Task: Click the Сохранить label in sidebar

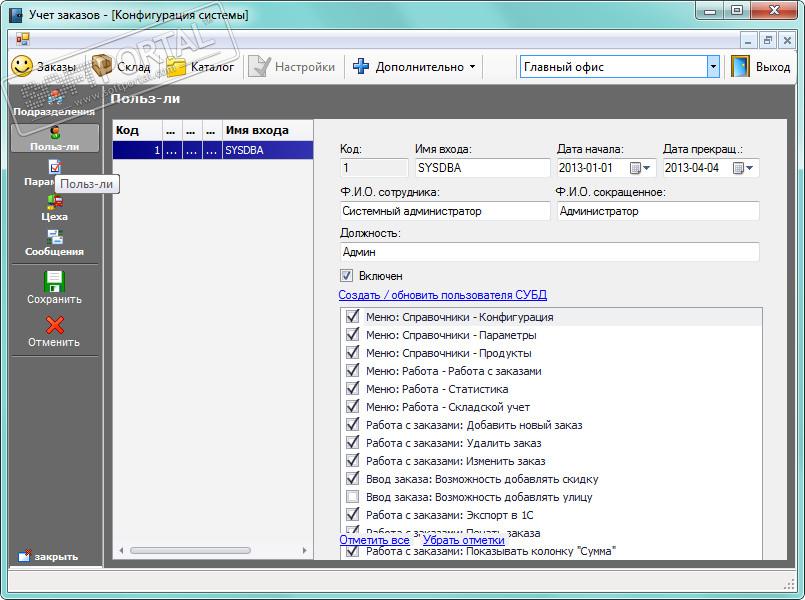Action: click(x=54, y=299)
